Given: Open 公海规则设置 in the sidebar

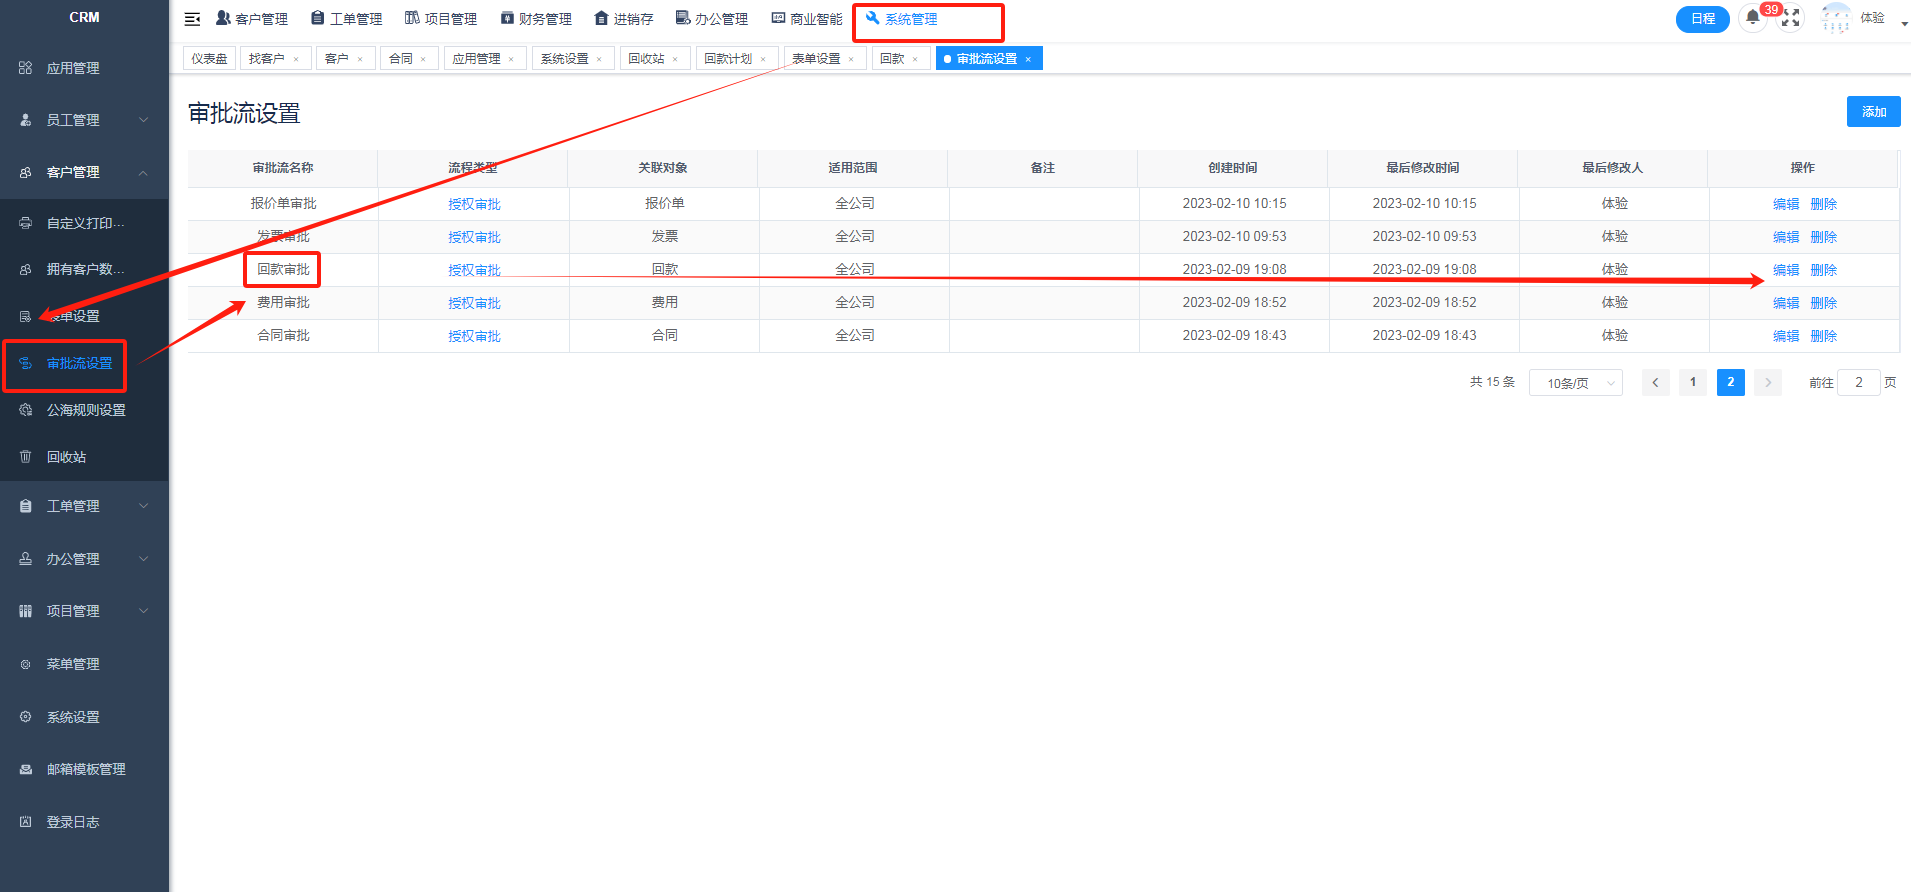Looking at the screenshot, I should pos(85,410).
